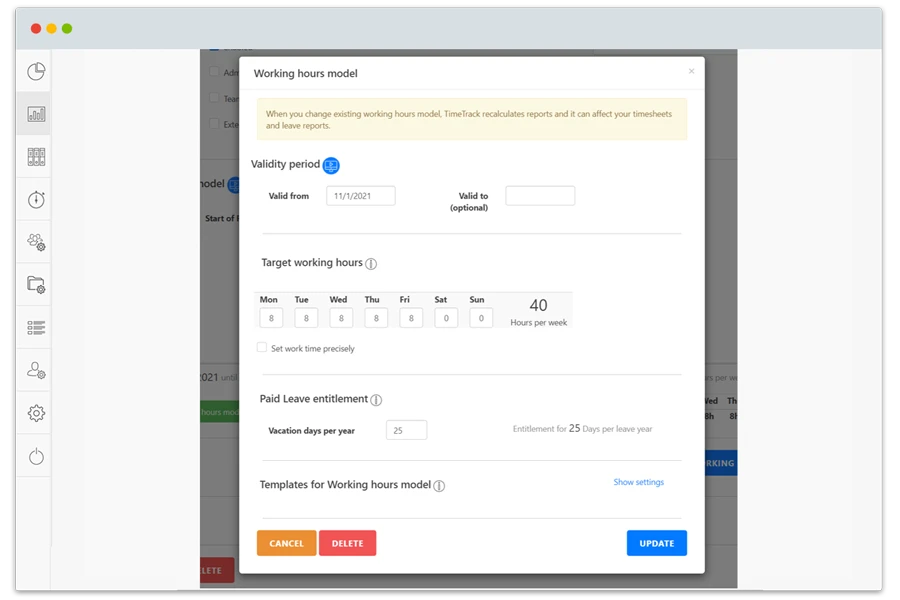Viewport: 900px width, 600px height.
Task: Click the orange CANCEL button
Action: tap(286, 543)
